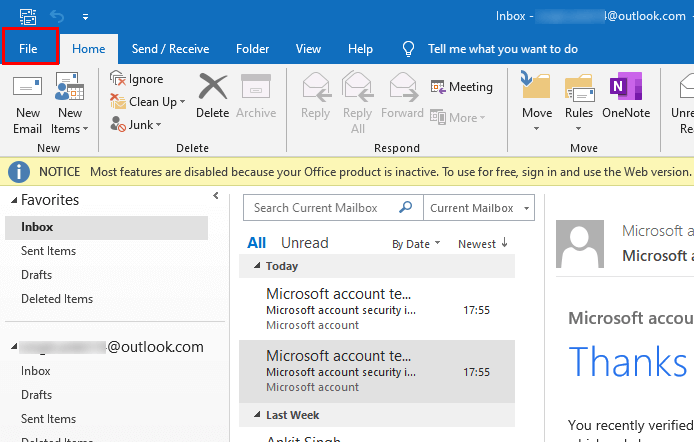Open Drafts under the outlook.com account

[36, 395]
